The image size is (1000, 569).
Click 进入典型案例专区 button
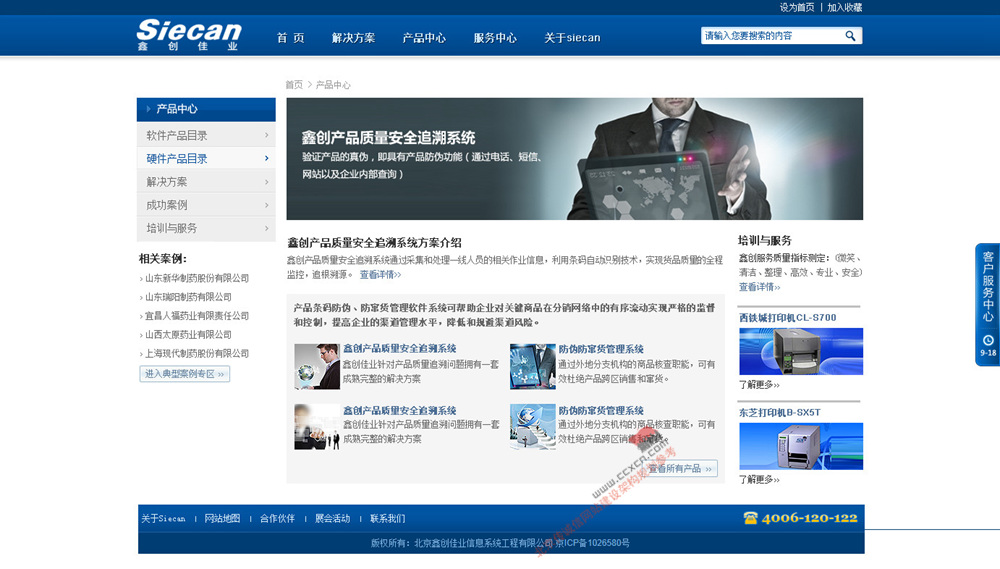[x=185, y=374]
